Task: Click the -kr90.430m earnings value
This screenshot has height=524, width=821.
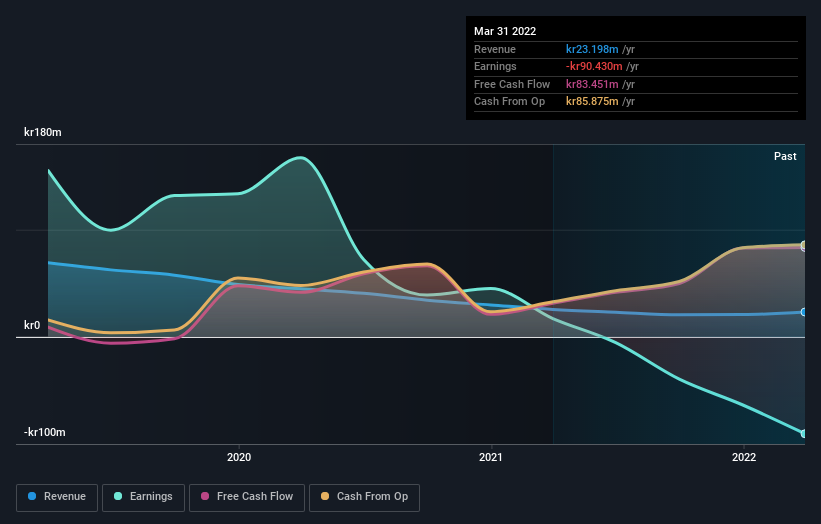Action: tap(594, 66)
